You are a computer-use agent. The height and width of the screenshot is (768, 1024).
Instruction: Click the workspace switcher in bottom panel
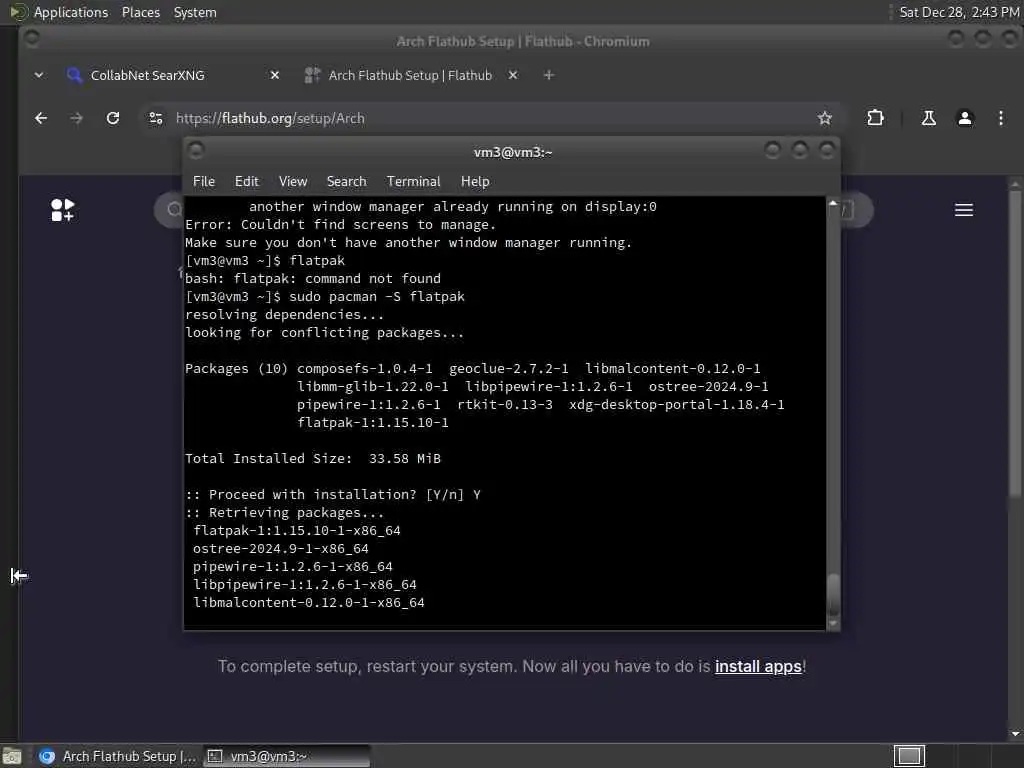click(909, 756)
